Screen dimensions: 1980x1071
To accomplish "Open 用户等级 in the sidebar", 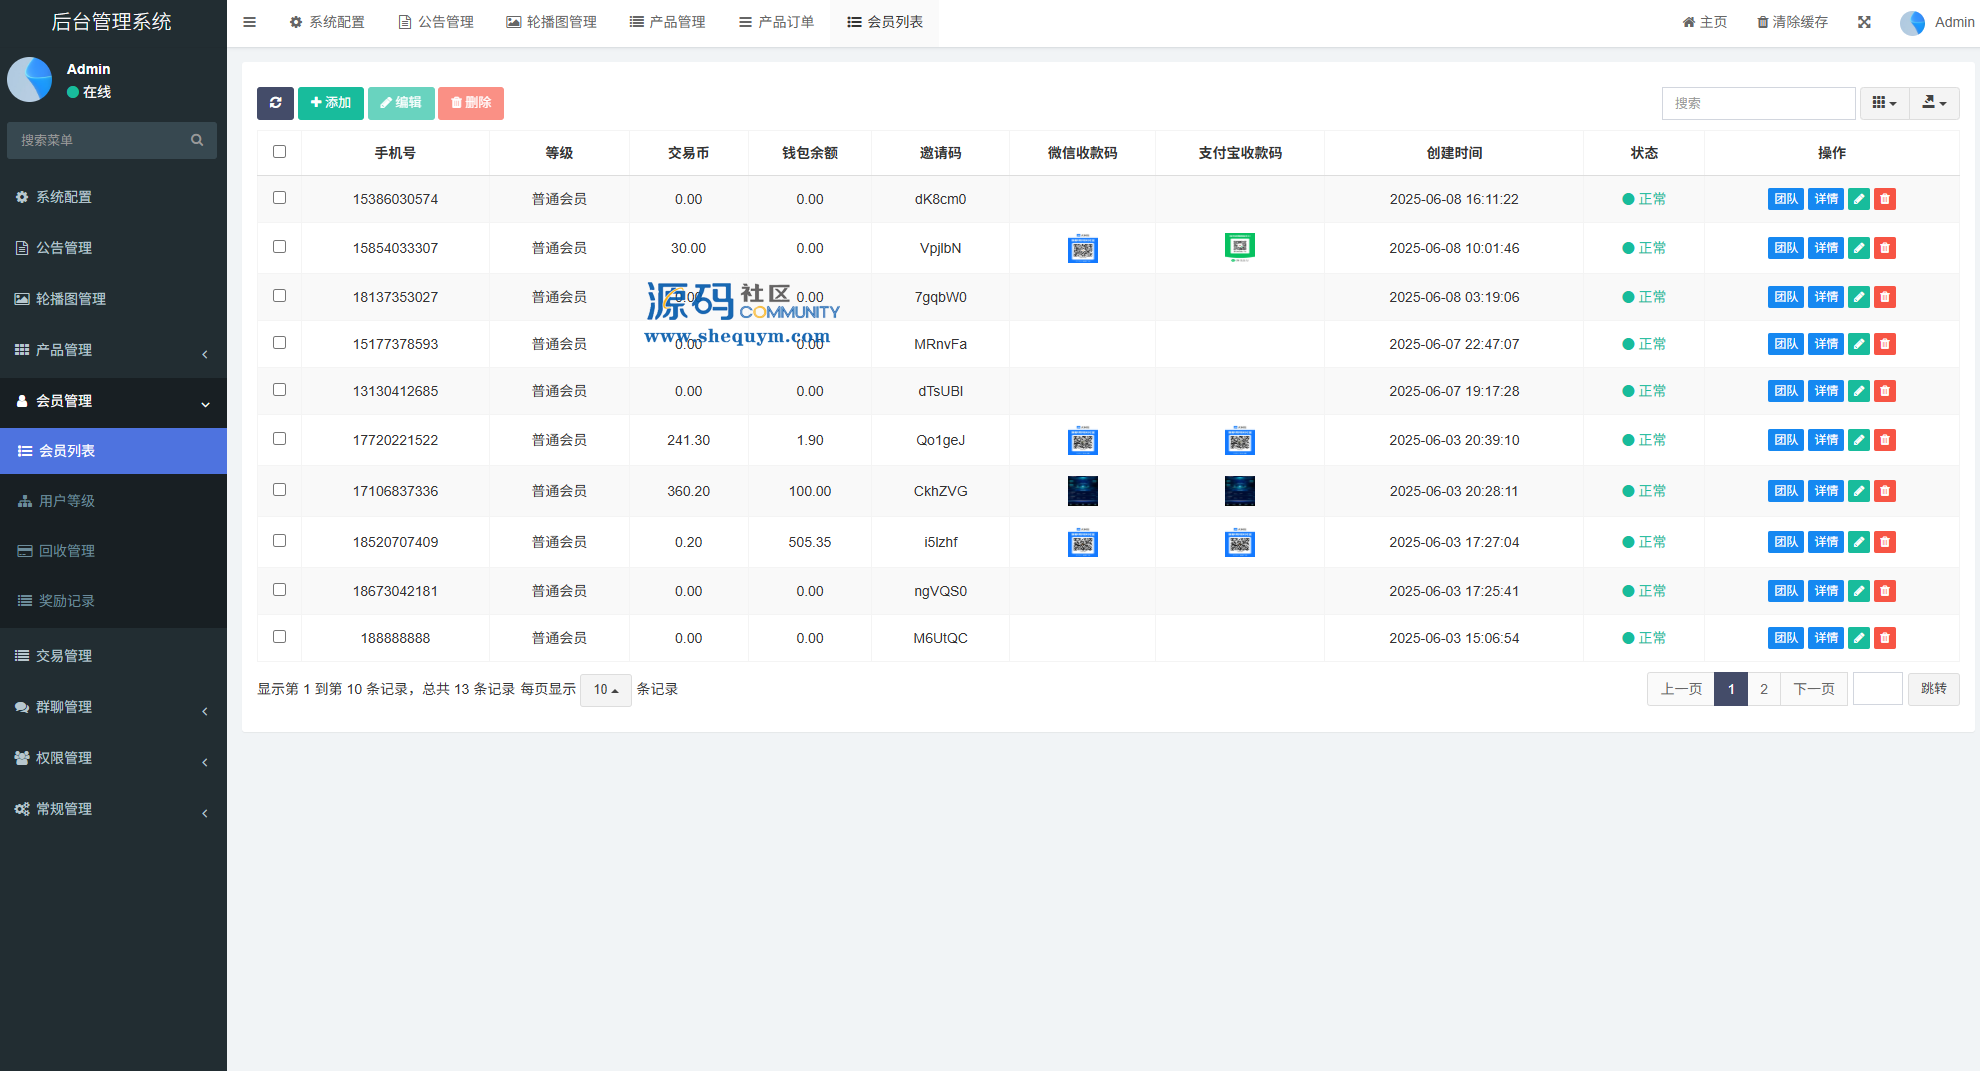I will point(67,501).
